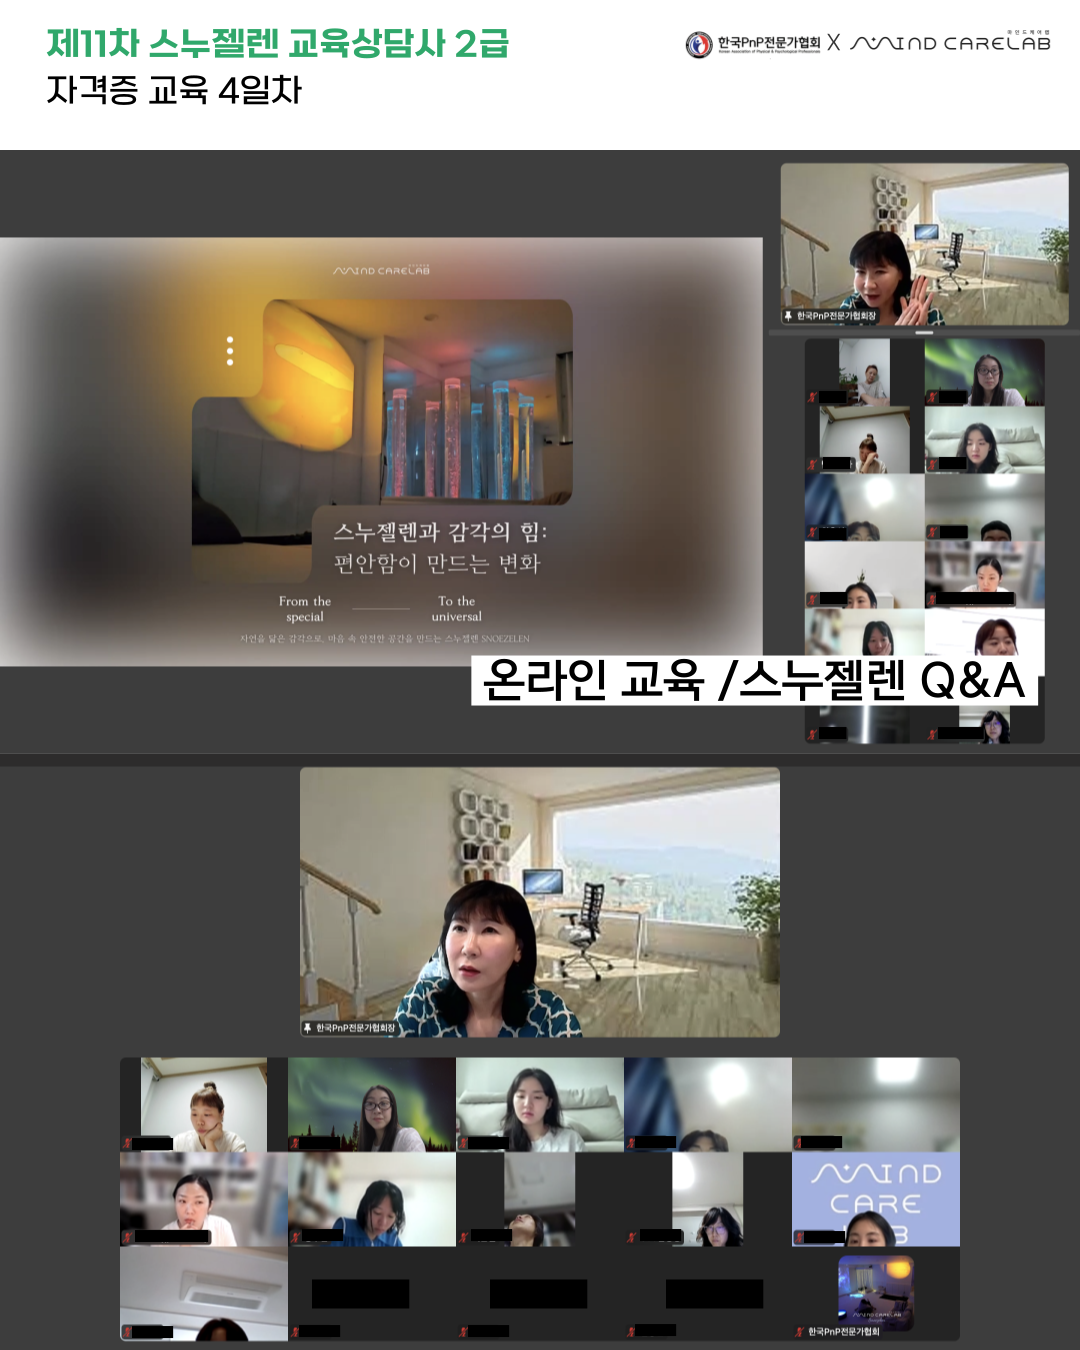Select the top-right 한국PnP전문가협회장 speaker video
Screen dimensions: 1080x1350
click(924, 245)
